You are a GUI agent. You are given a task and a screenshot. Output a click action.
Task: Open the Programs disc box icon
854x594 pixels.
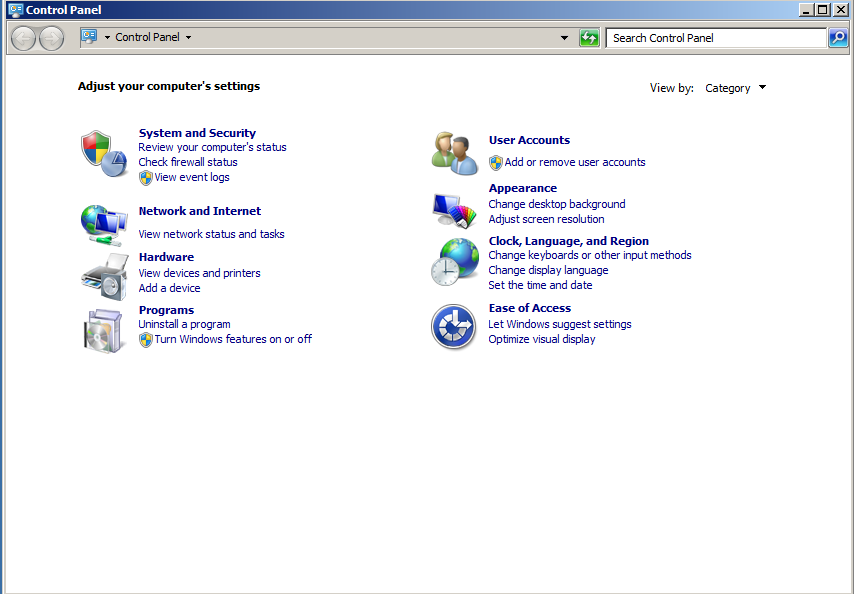[103, 330]
